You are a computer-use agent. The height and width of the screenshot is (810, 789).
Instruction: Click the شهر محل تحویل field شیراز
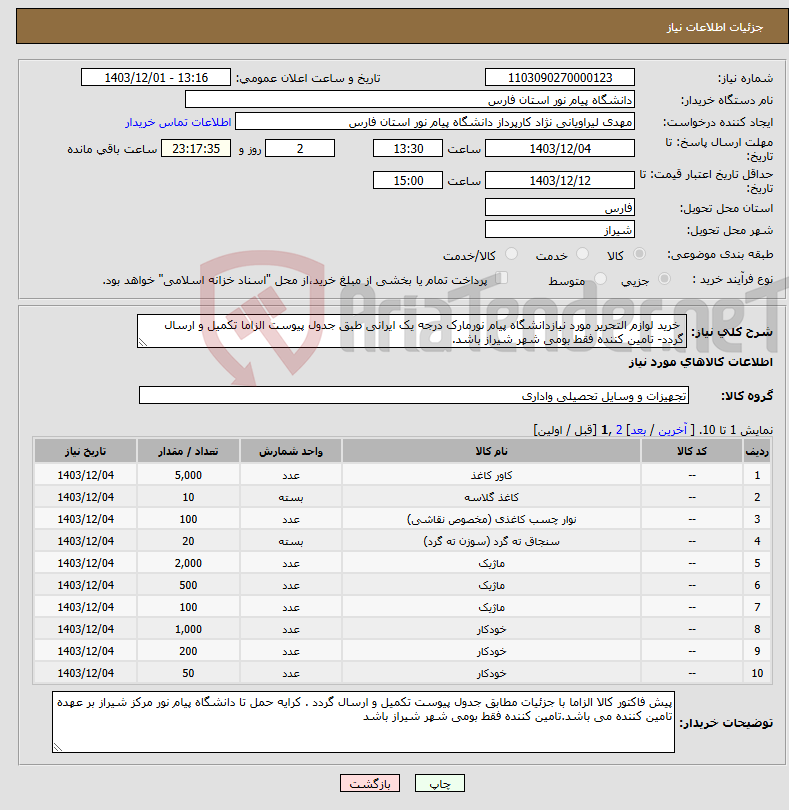560,229
